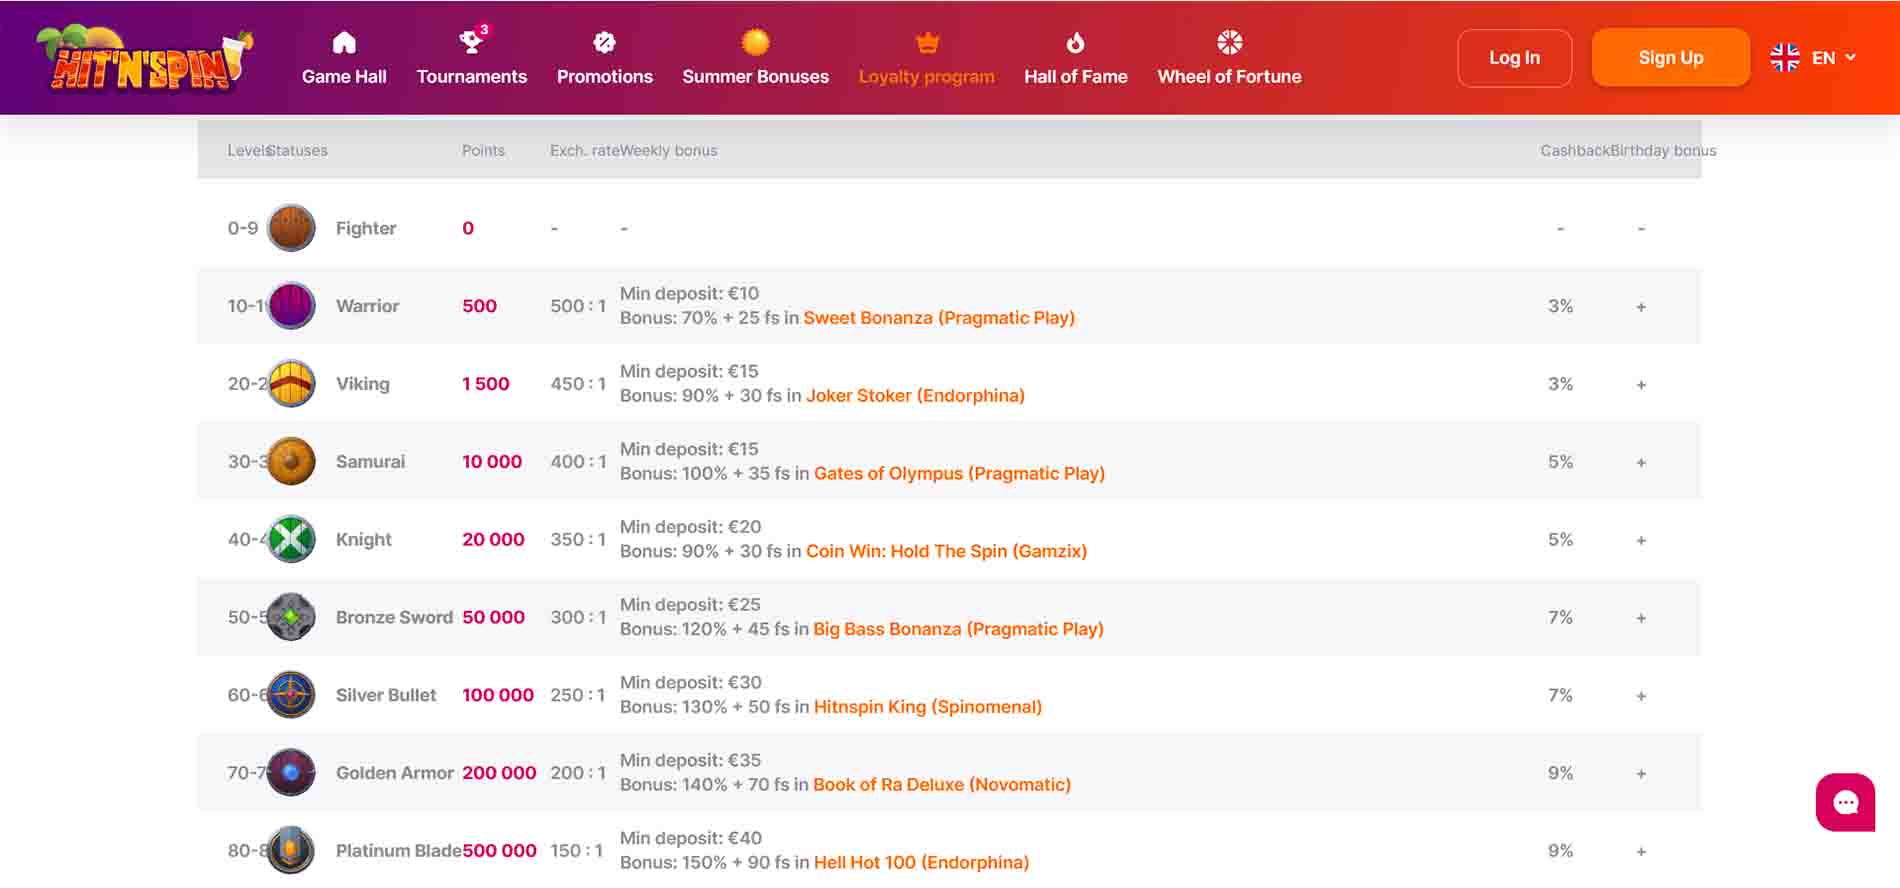
Task: Click the Promotions badge icon
Action: [x=604, y=42]
